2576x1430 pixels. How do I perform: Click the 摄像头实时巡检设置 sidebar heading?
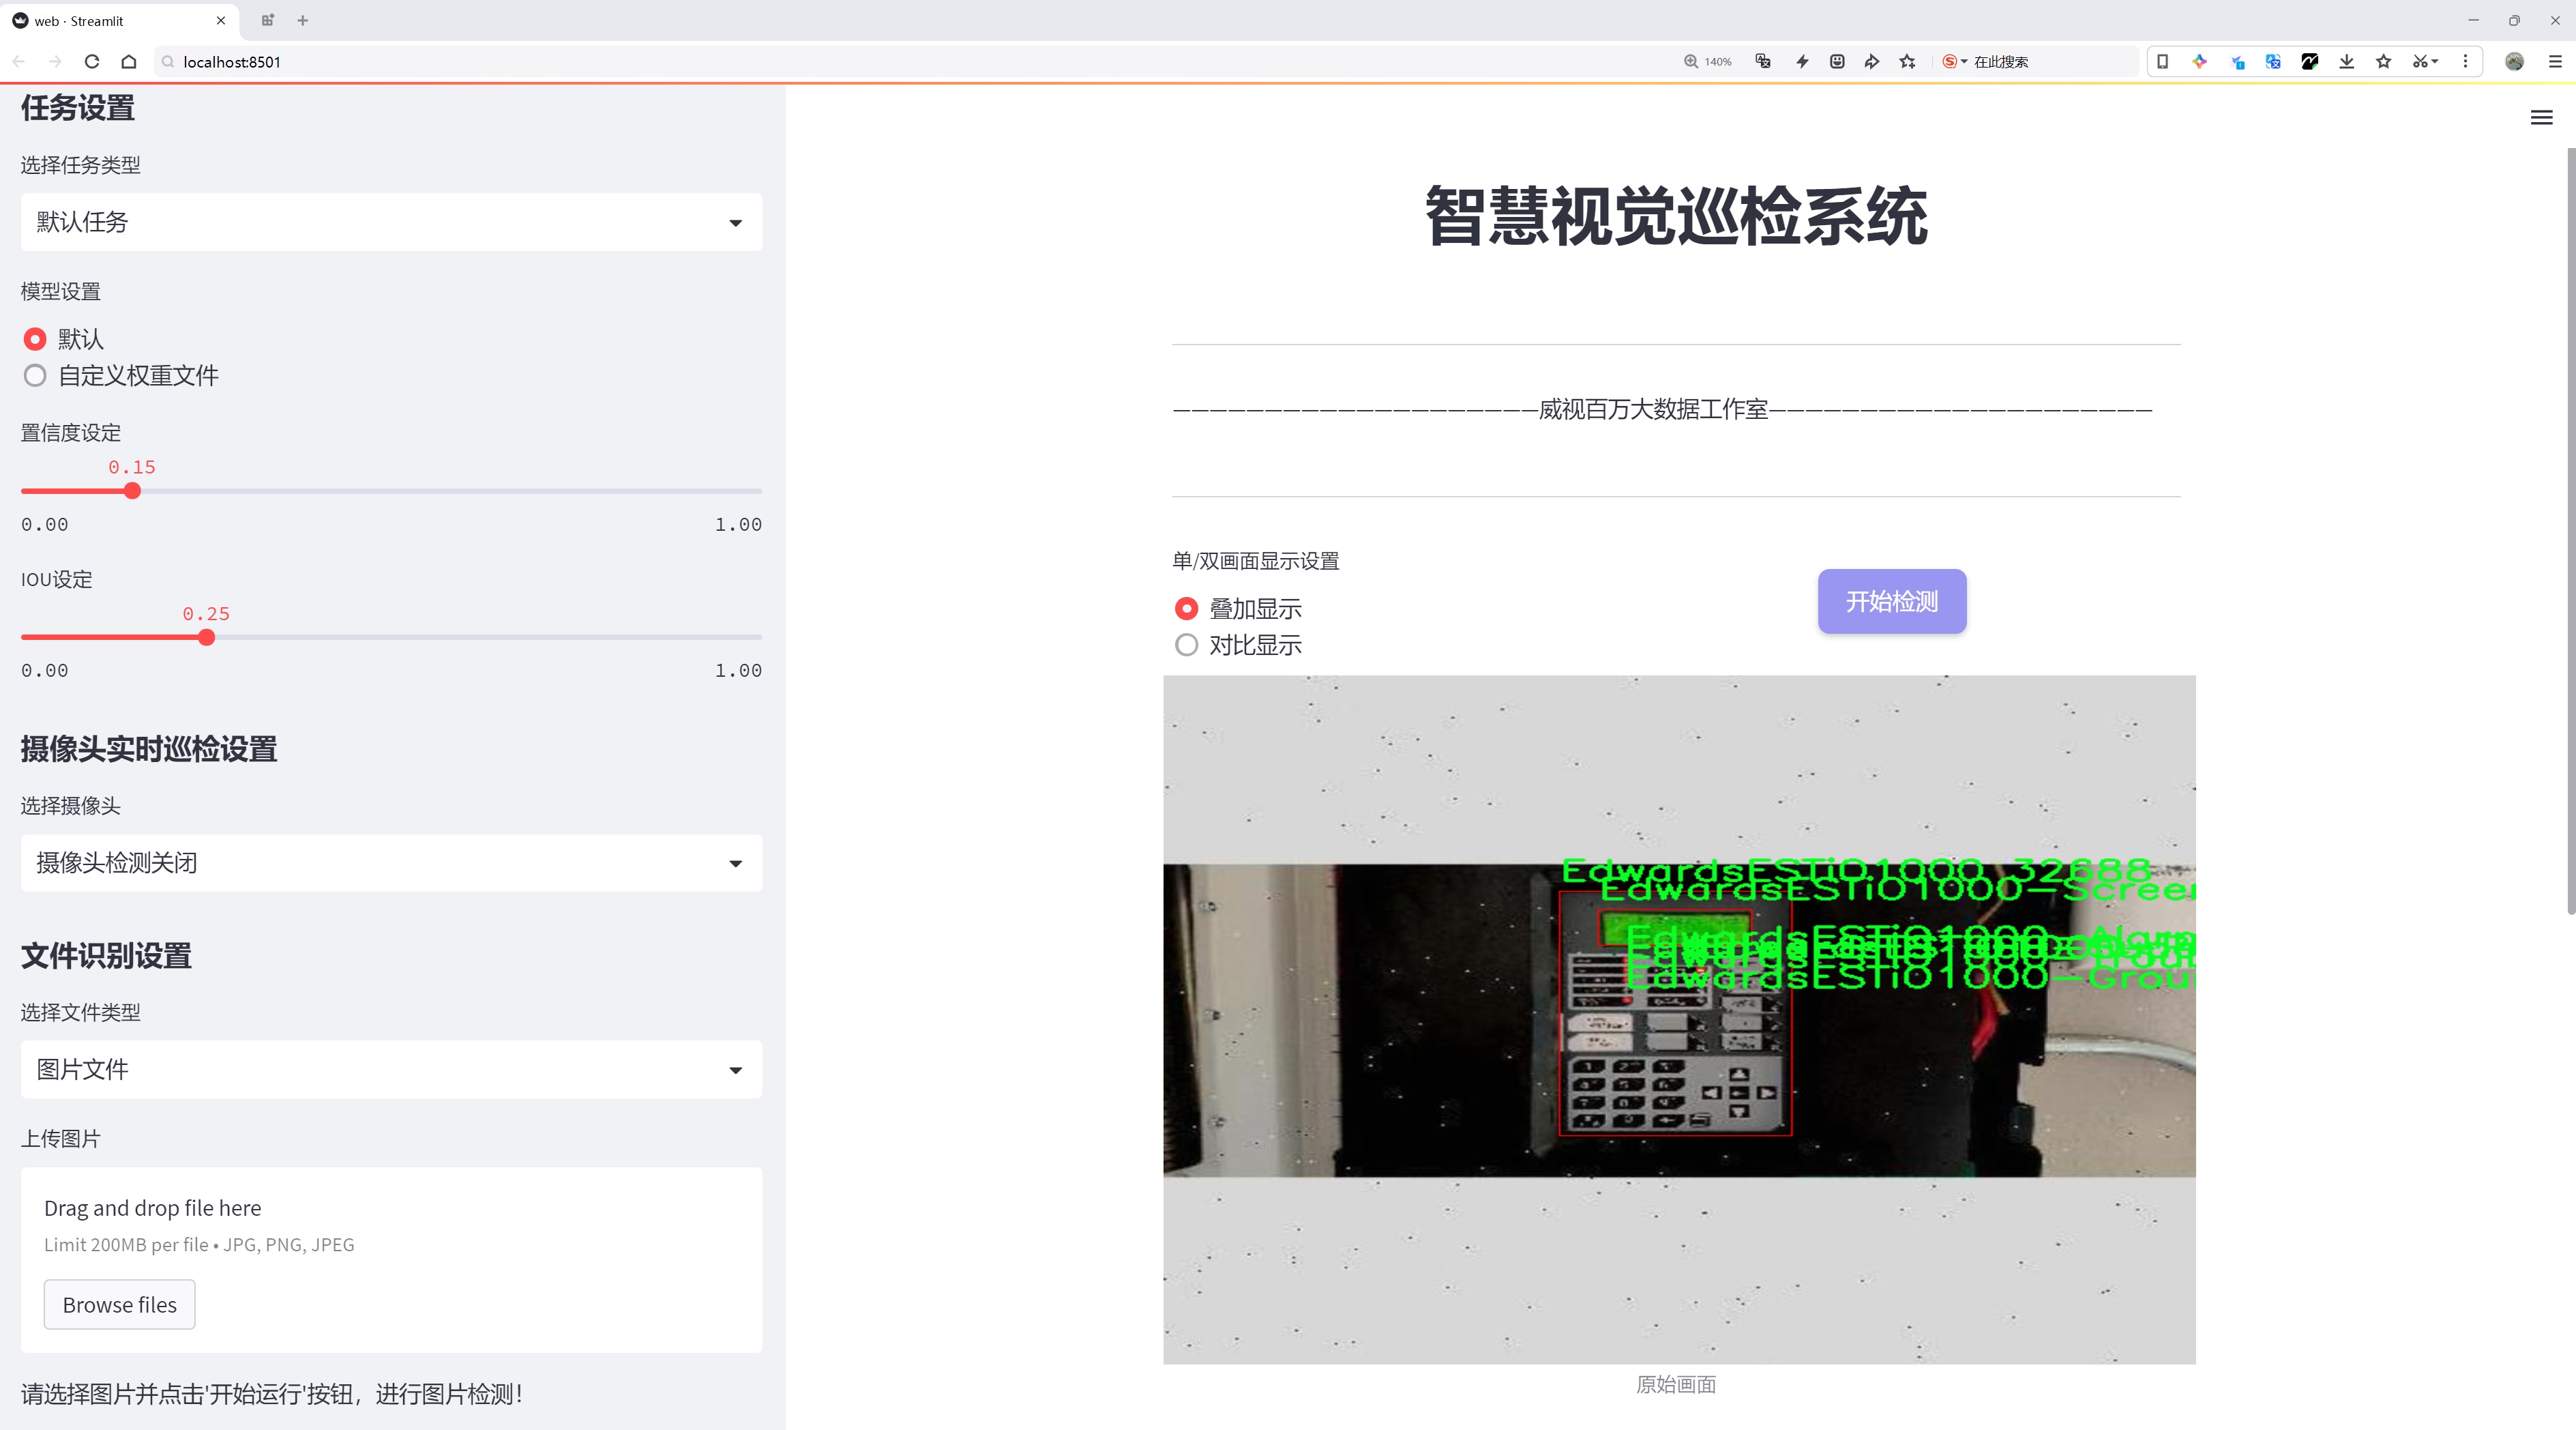click(149, 749)
